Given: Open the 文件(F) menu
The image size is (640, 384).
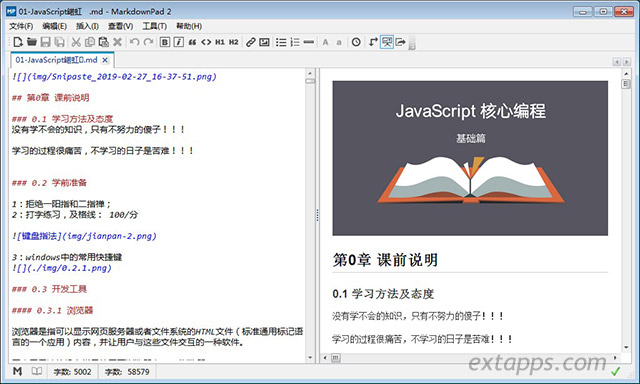Looking at the screenshot, I should tap(21, 26).
